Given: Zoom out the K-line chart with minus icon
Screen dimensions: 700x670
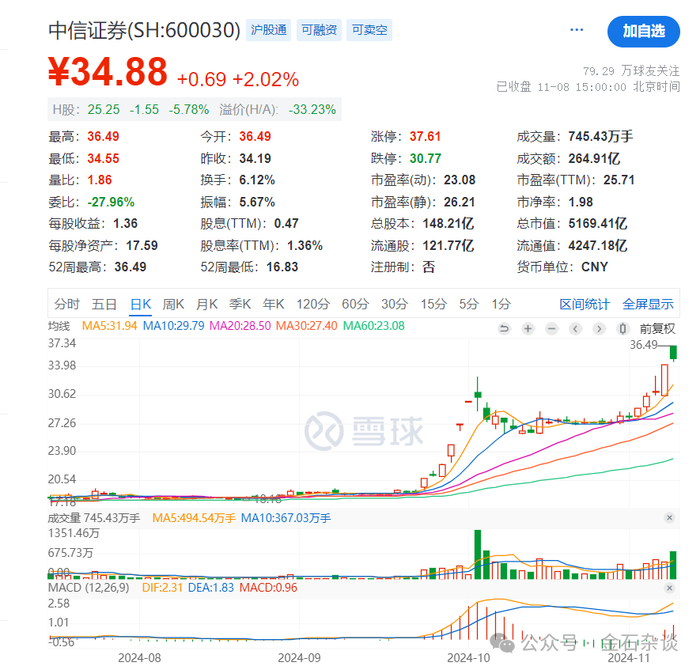Looking at the screenshot, I should coord(552,329).
